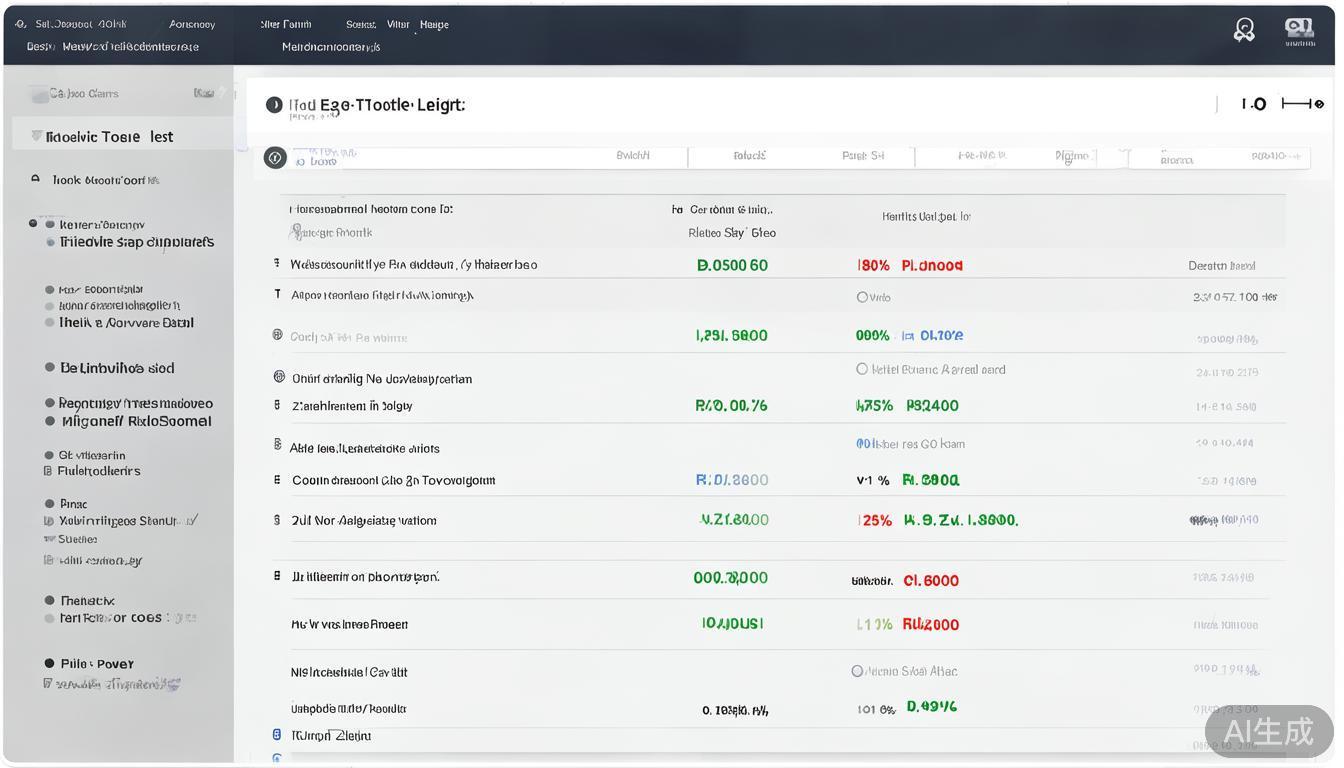Open the 'Aorsnooy' menu in header

192,24
